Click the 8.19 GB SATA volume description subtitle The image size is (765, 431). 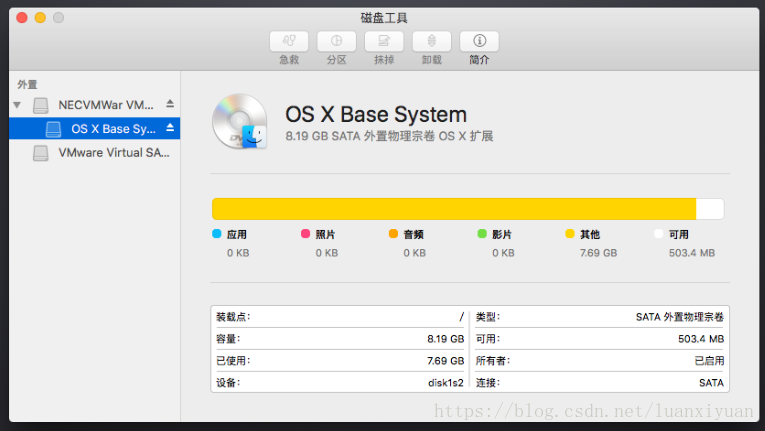(x=389, y=136)
